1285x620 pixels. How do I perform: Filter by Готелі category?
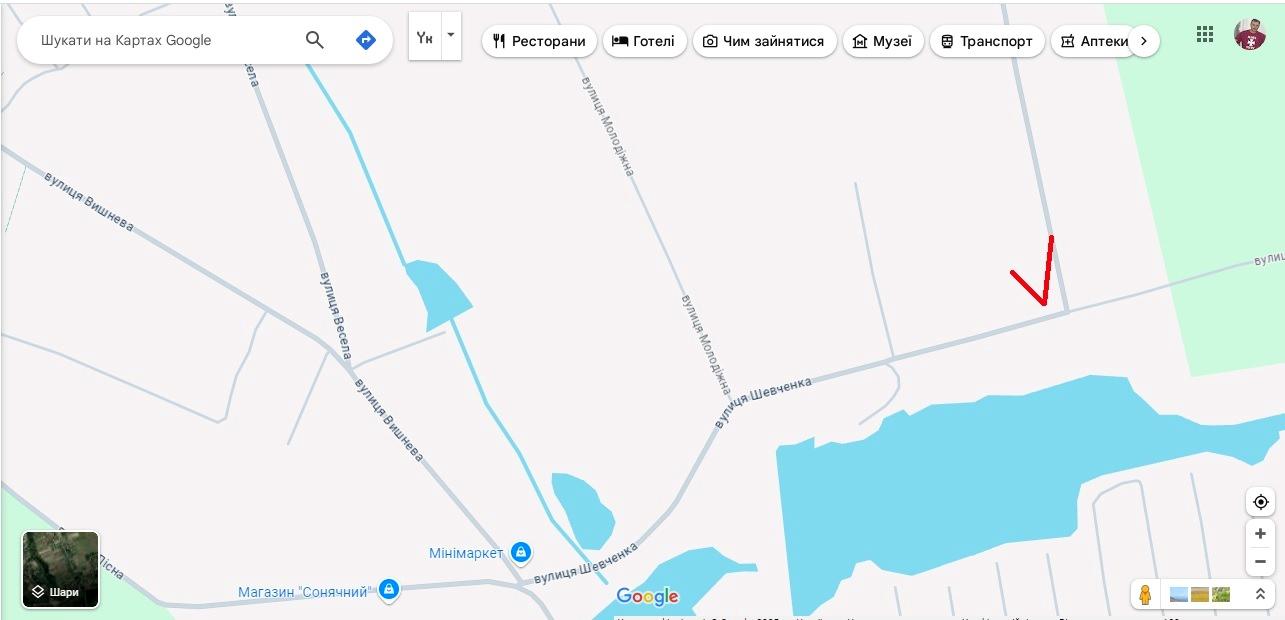click(644, 41)
